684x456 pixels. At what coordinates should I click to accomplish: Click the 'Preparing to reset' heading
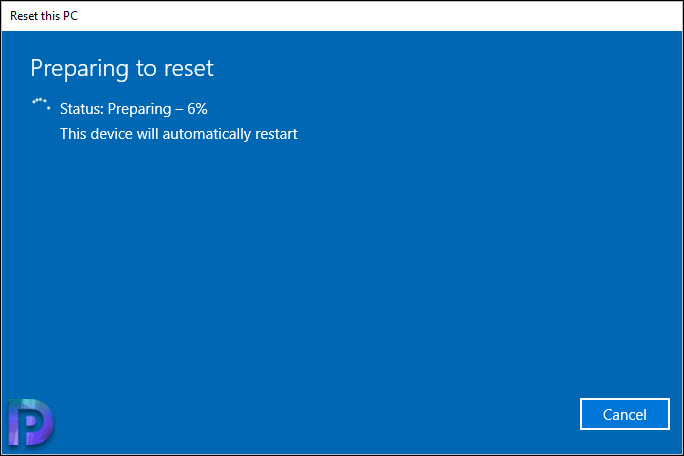[122, 69]
